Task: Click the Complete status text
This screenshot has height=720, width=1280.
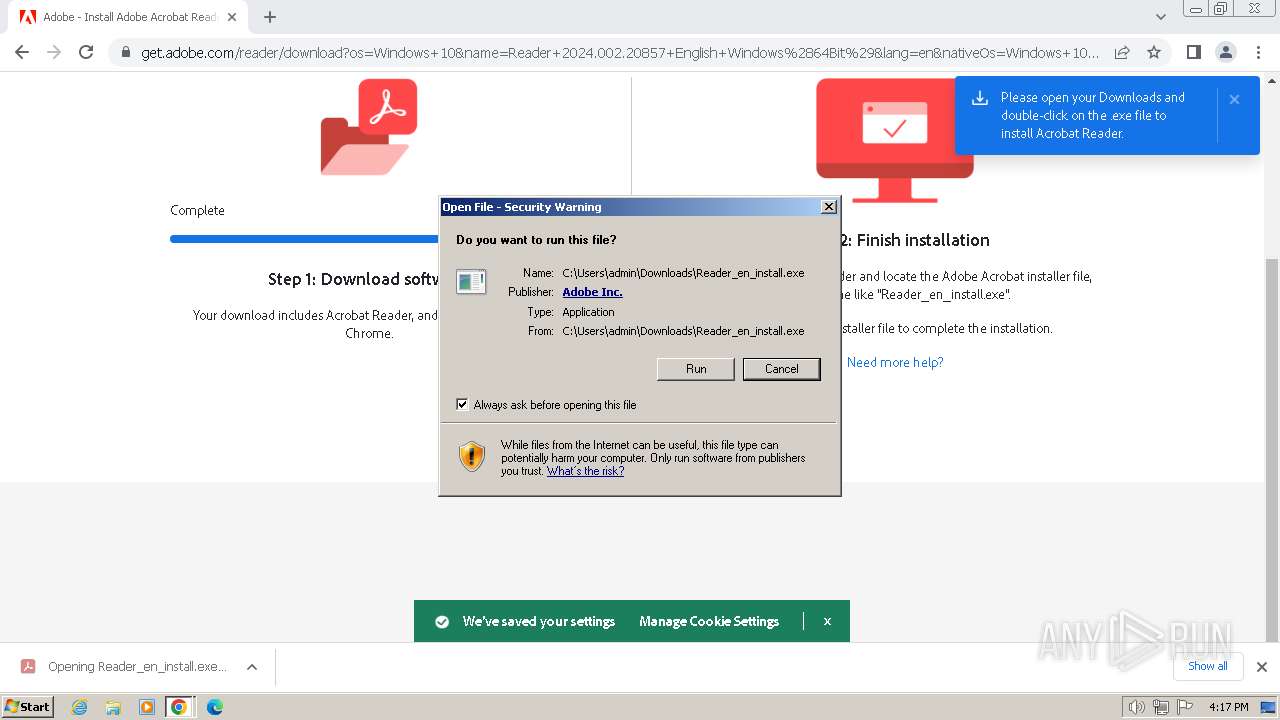Action: 197,210
